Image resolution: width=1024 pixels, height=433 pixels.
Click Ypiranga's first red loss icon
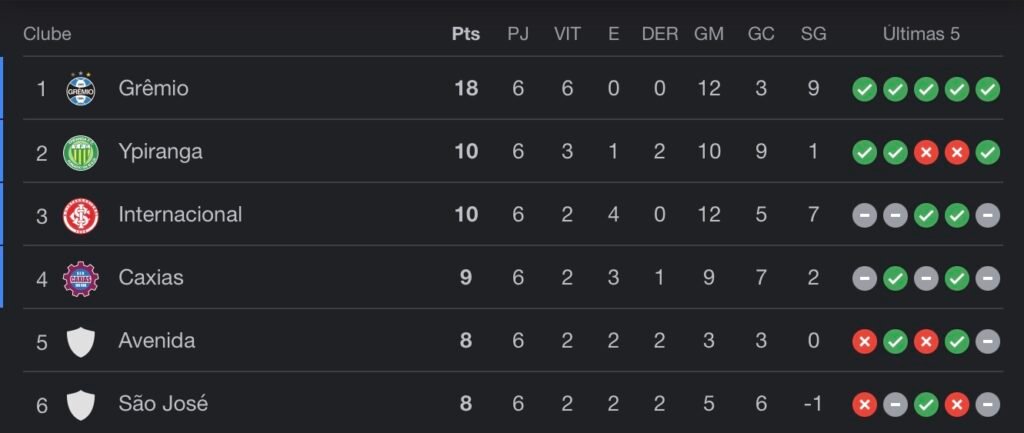coord(926,152)
